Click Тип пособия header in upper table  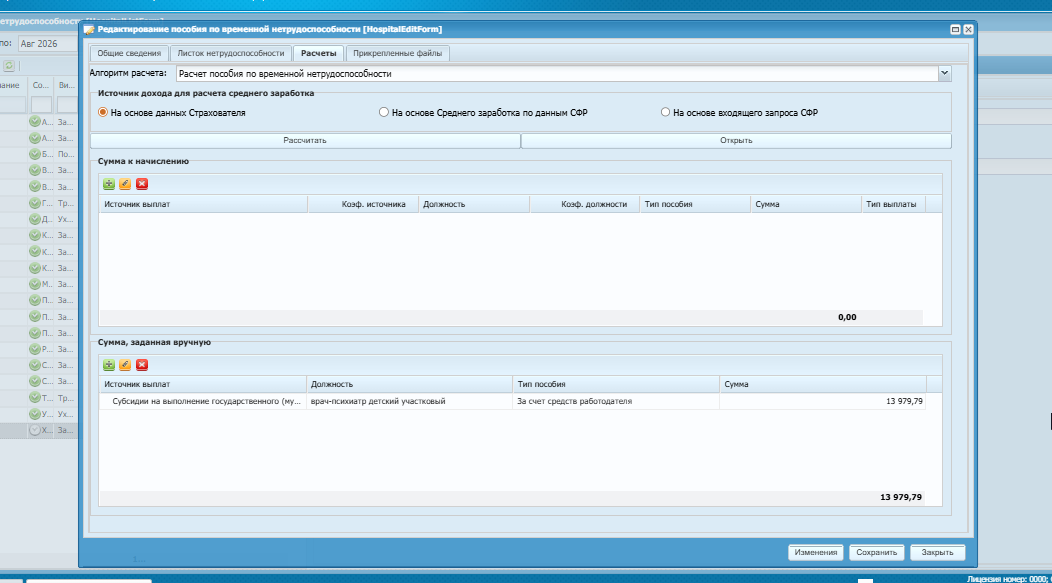(695, 204)
